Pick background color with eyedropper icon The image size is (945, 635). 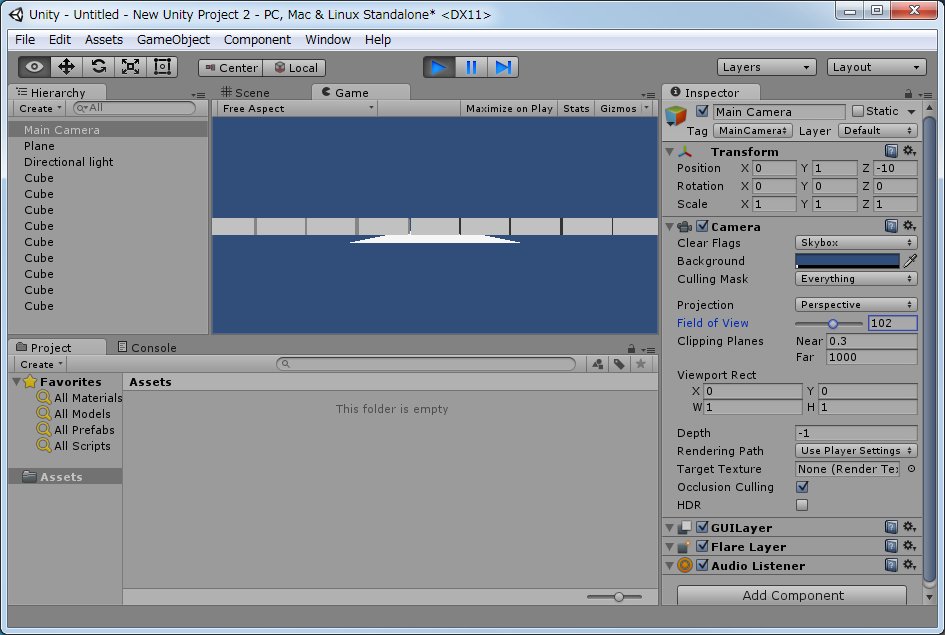click(910, 261)
